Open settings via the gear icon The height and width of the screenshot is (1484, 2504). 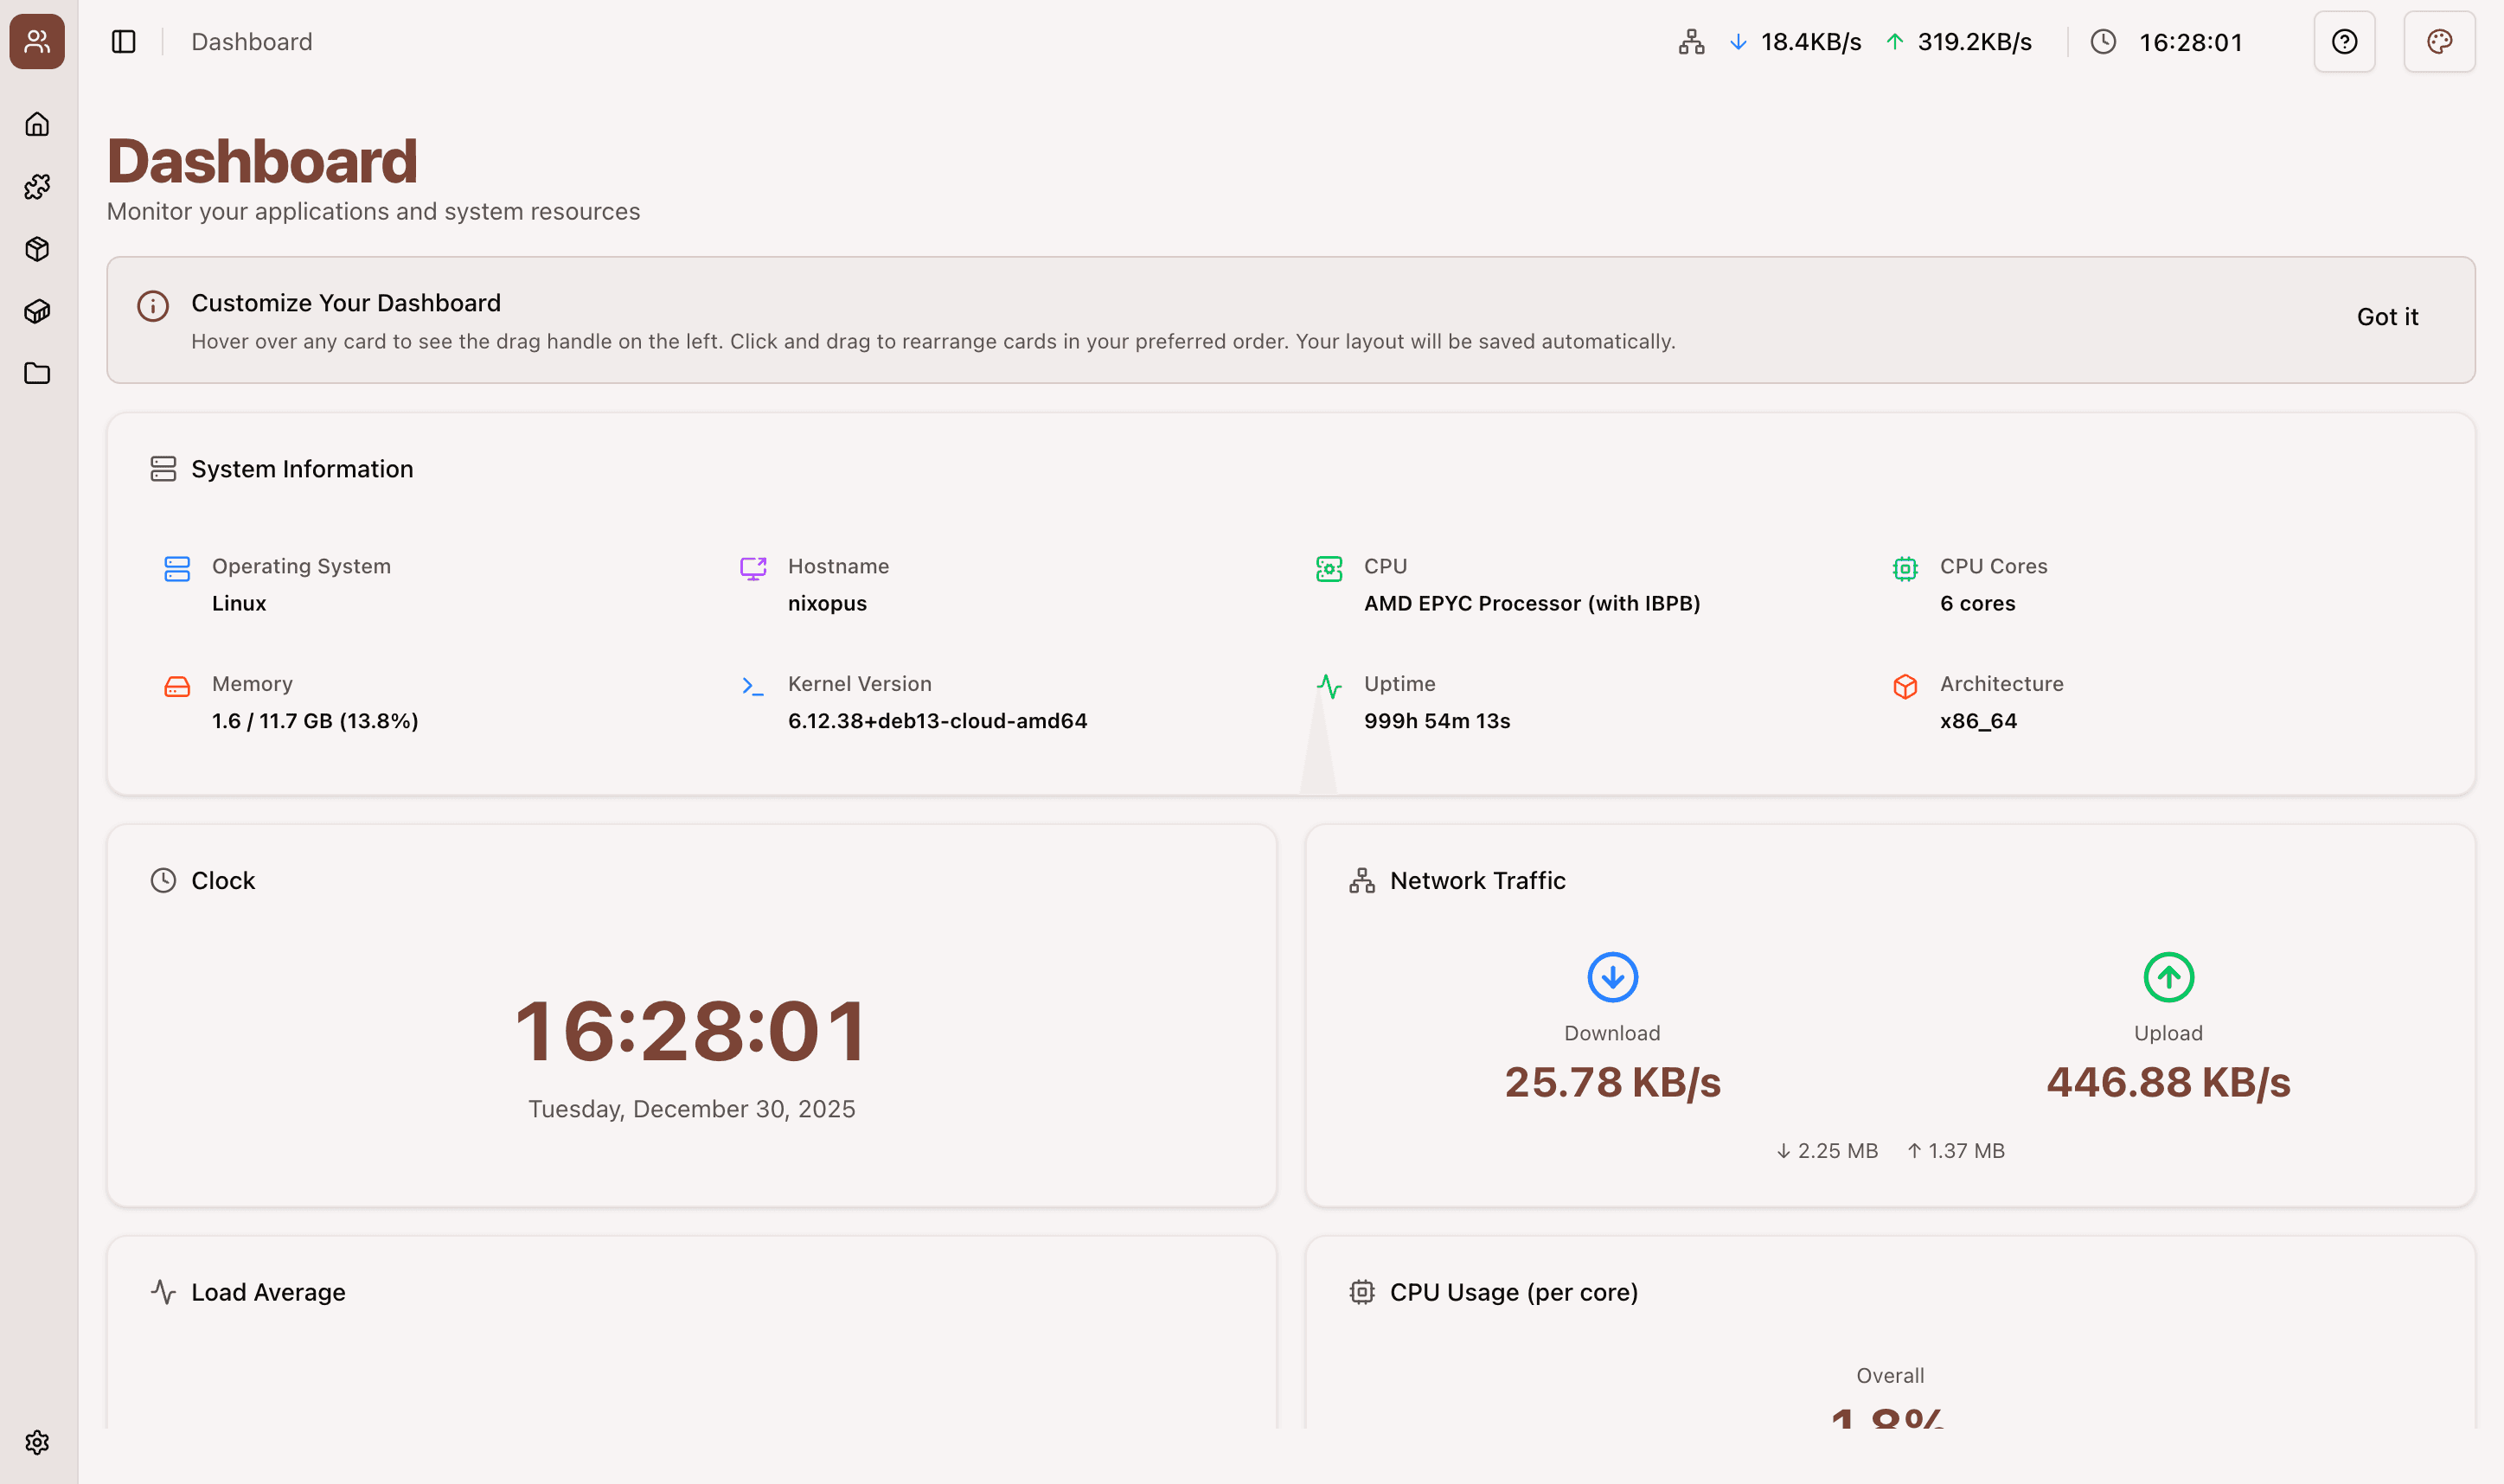coord(37,1442)
